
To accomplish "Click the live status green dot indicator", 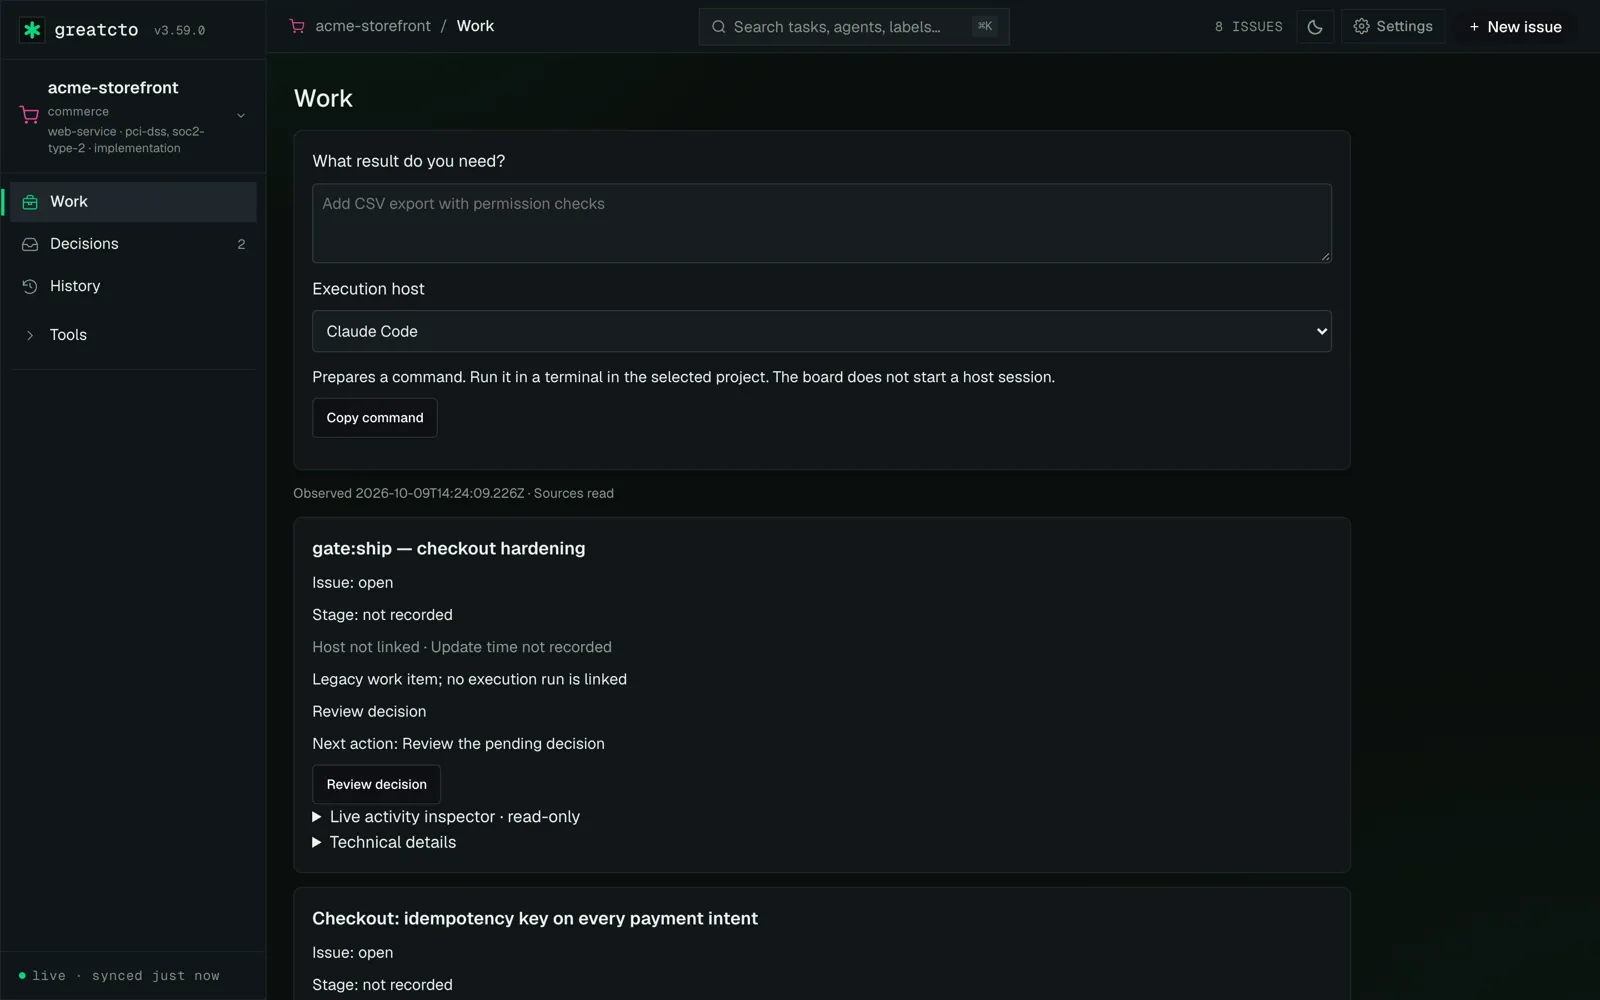I will 22,975.
